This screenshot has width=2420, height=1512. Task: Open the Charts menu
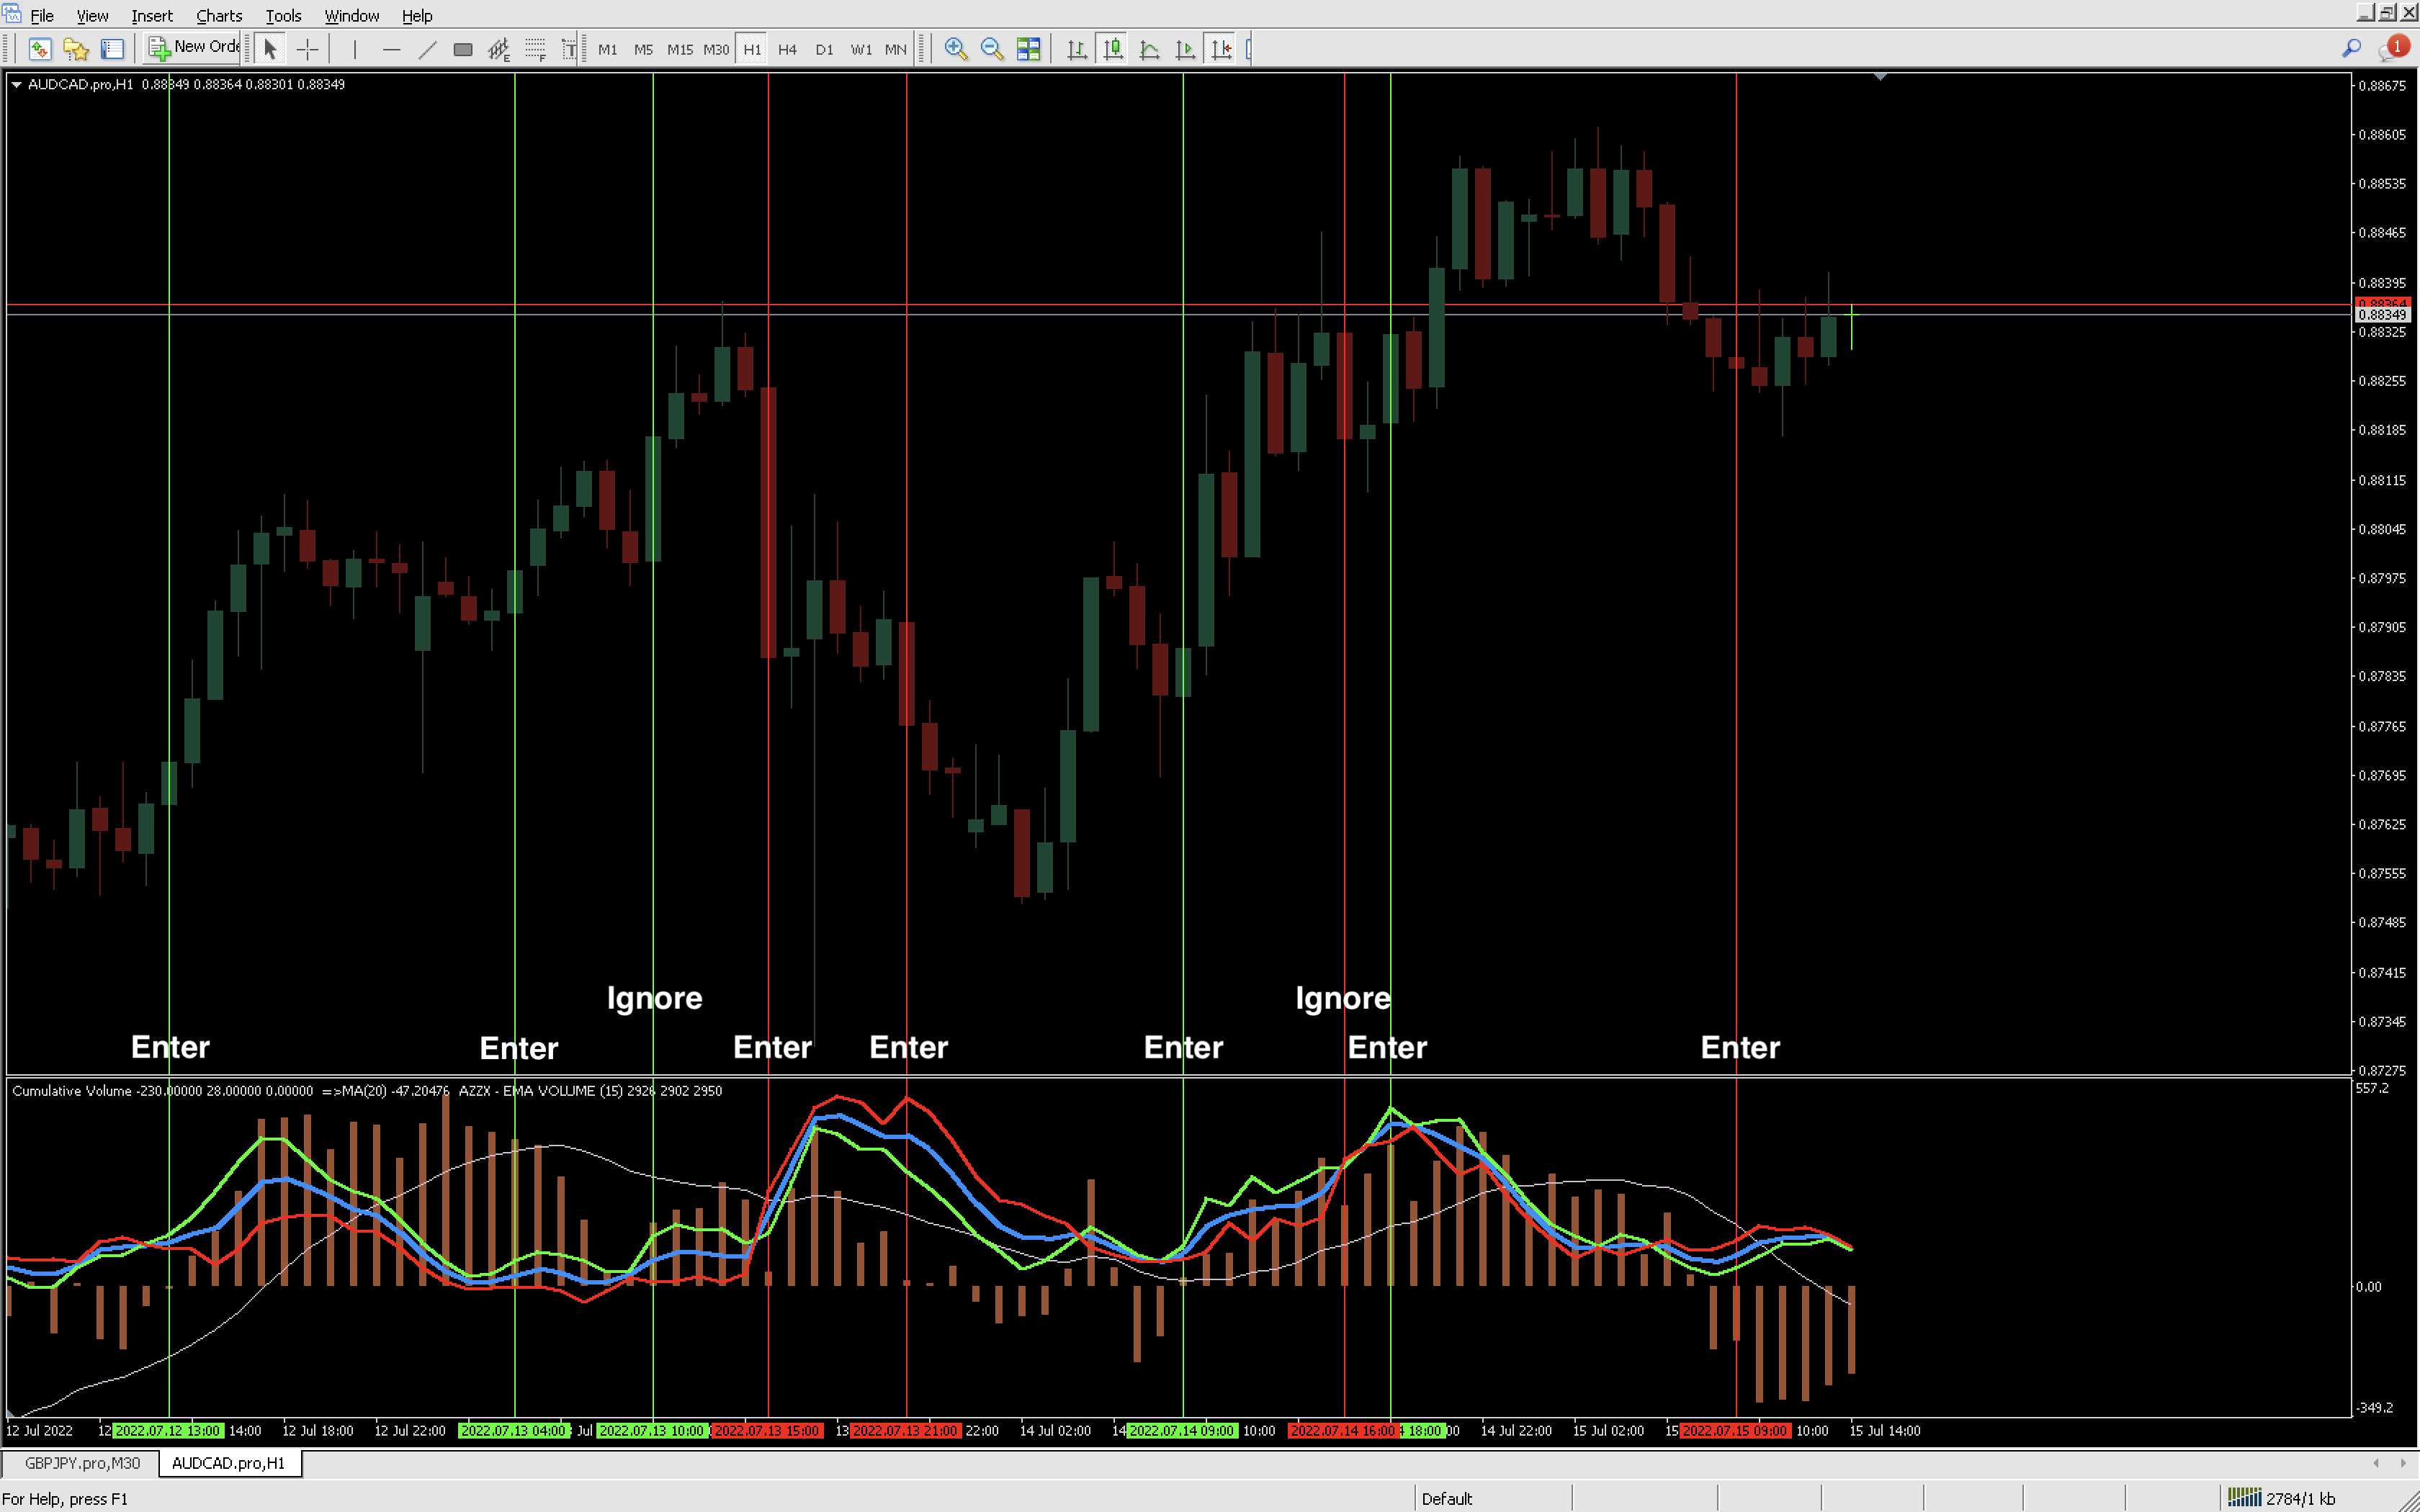pos(218,15)
